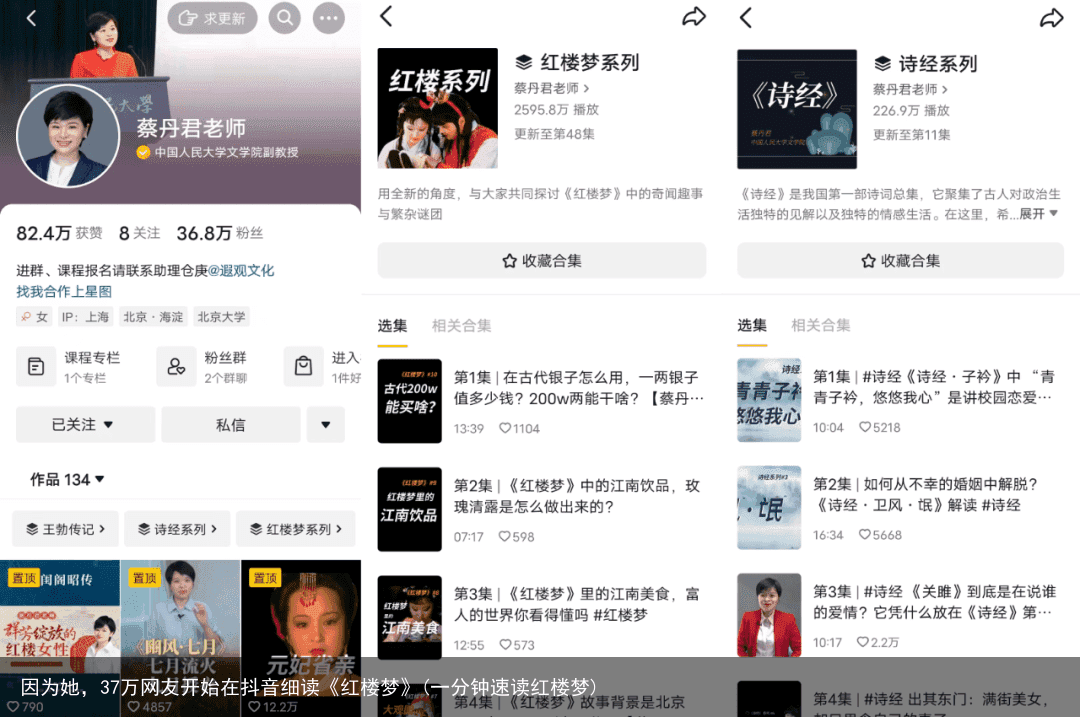Open the pinned 豳风·七月 video
The height and width of the screenshot is (717, 1080).
pos(180,638)
